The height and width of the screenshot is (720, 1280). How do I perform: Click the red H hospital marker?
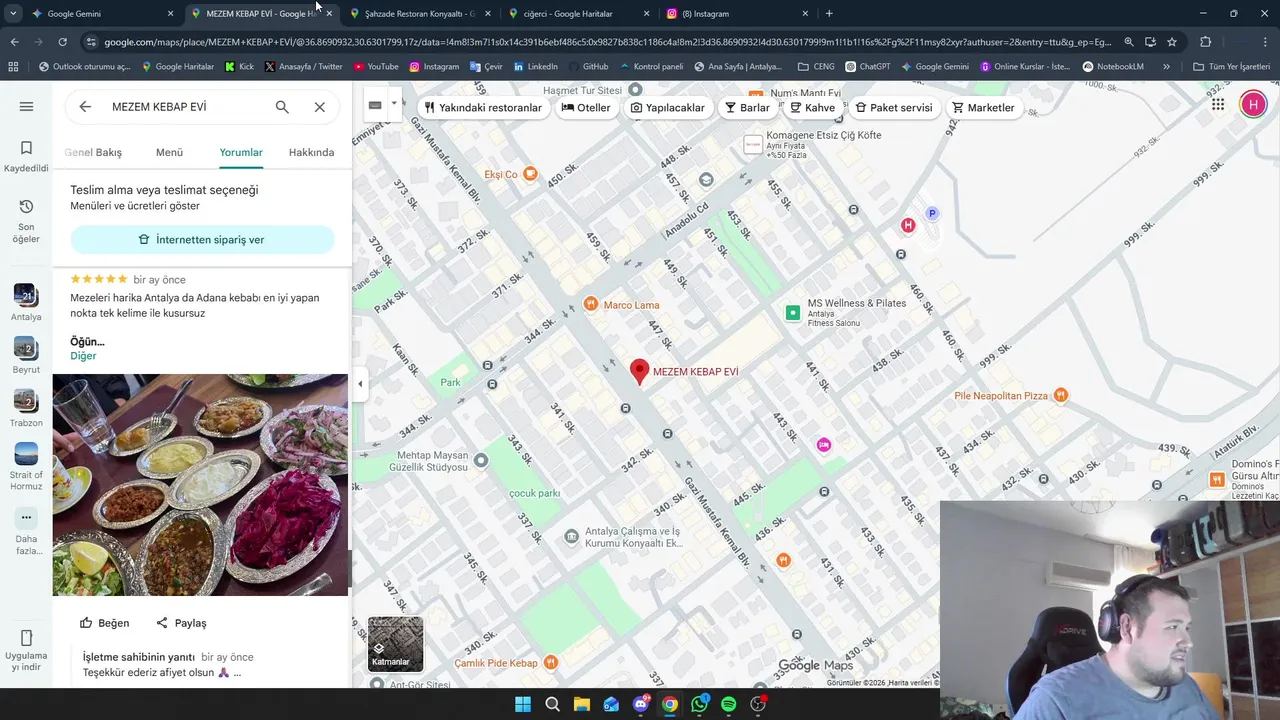point(908,225)
